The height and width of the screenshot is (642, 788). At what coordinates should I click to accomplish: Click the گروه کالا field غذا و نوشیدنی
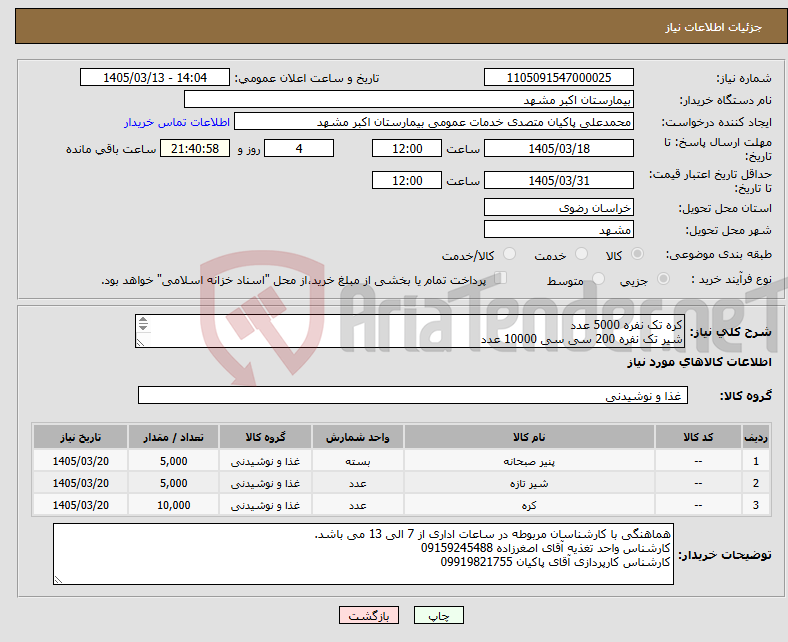click(x=413, y=395)
